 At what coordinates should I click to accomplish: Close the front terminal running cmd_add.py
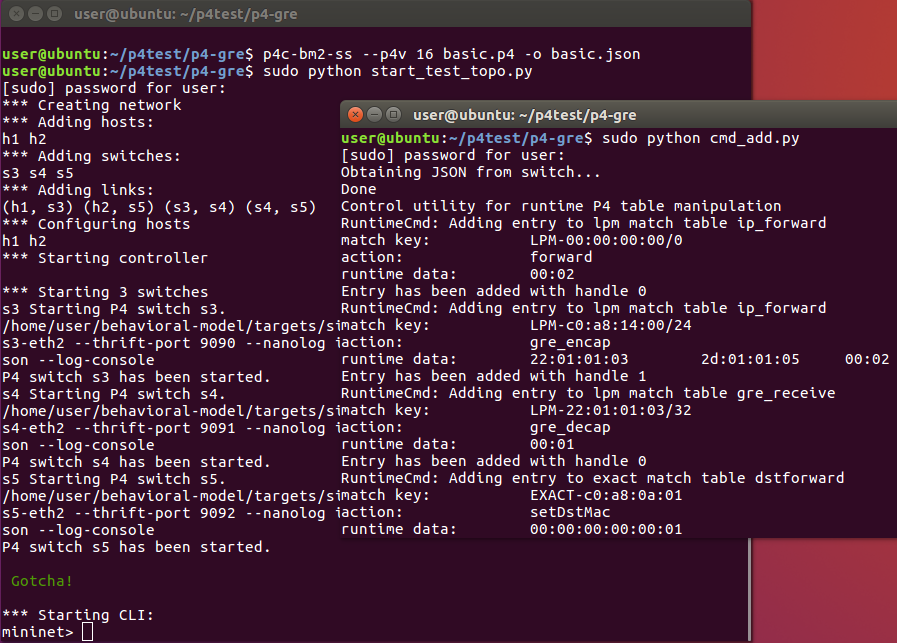(355, 114)
